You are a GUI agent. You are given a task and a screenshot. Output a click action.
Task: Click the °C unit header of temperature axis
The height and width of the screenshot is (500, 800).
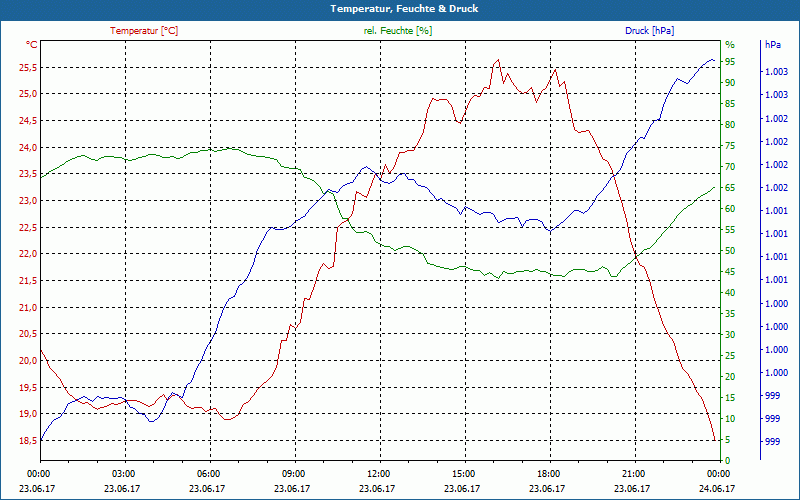click(32, 45)
